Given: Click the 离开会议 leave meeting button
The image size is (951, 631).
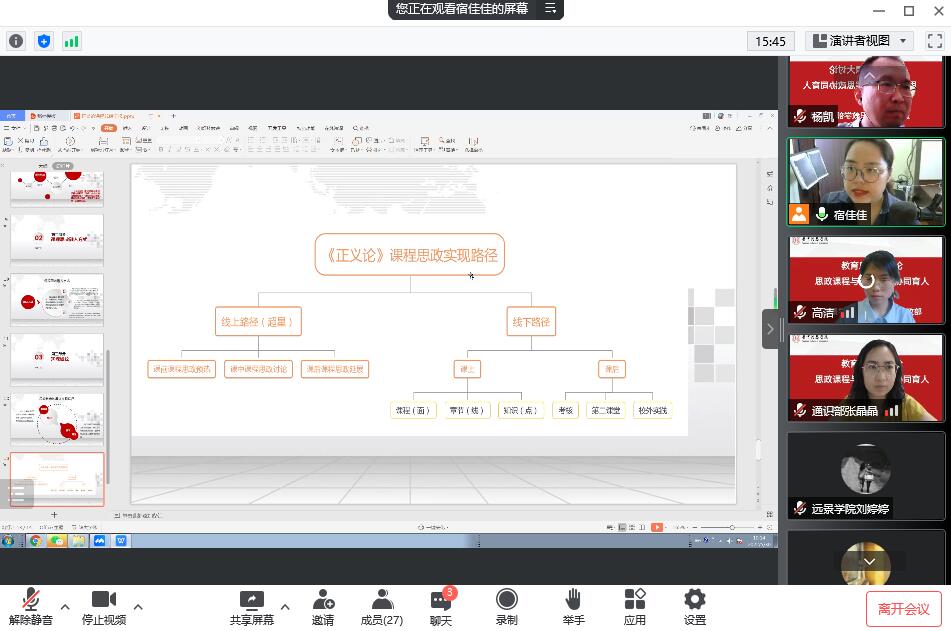Looking at the screenshot, I should pos(904,609).
